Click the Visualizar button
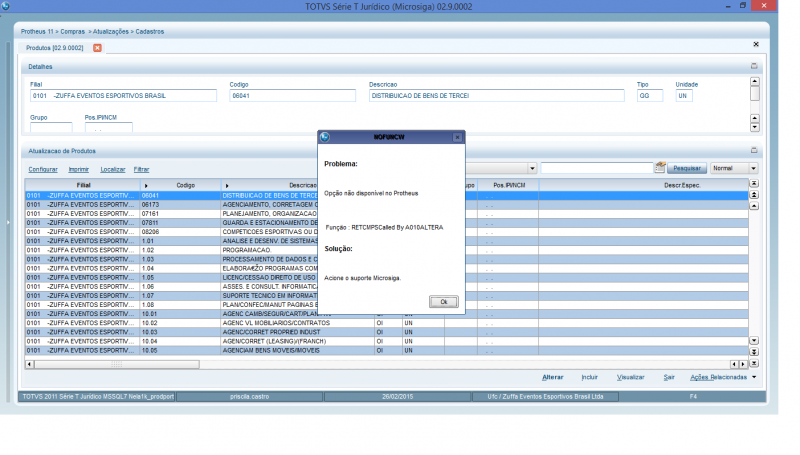Screen dimensions: 800x455 [x=631, y=377]
